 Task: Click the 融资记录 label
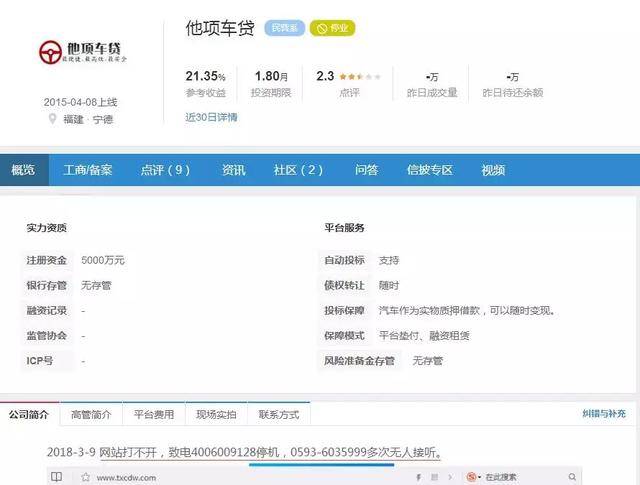pos(47,311)
